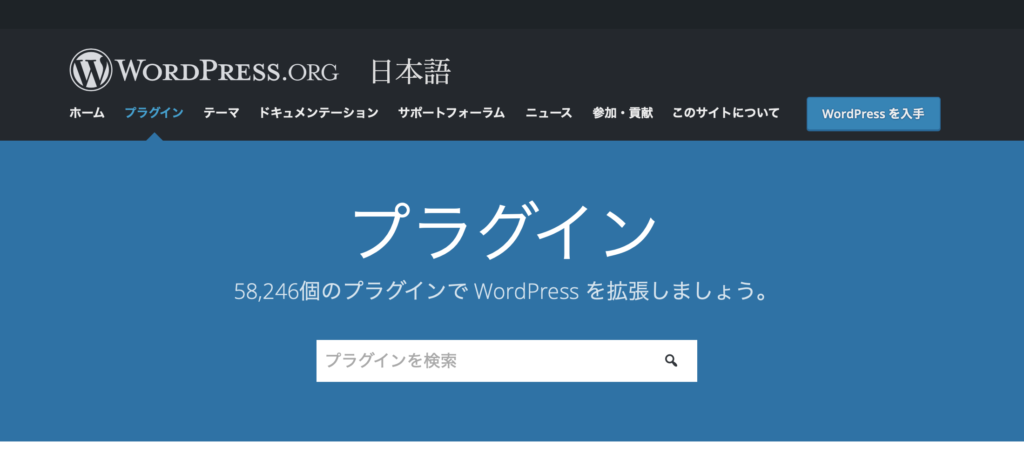The image size is (1024, 475).
Task: Click the dark strip at the very top
Action: 512,14
